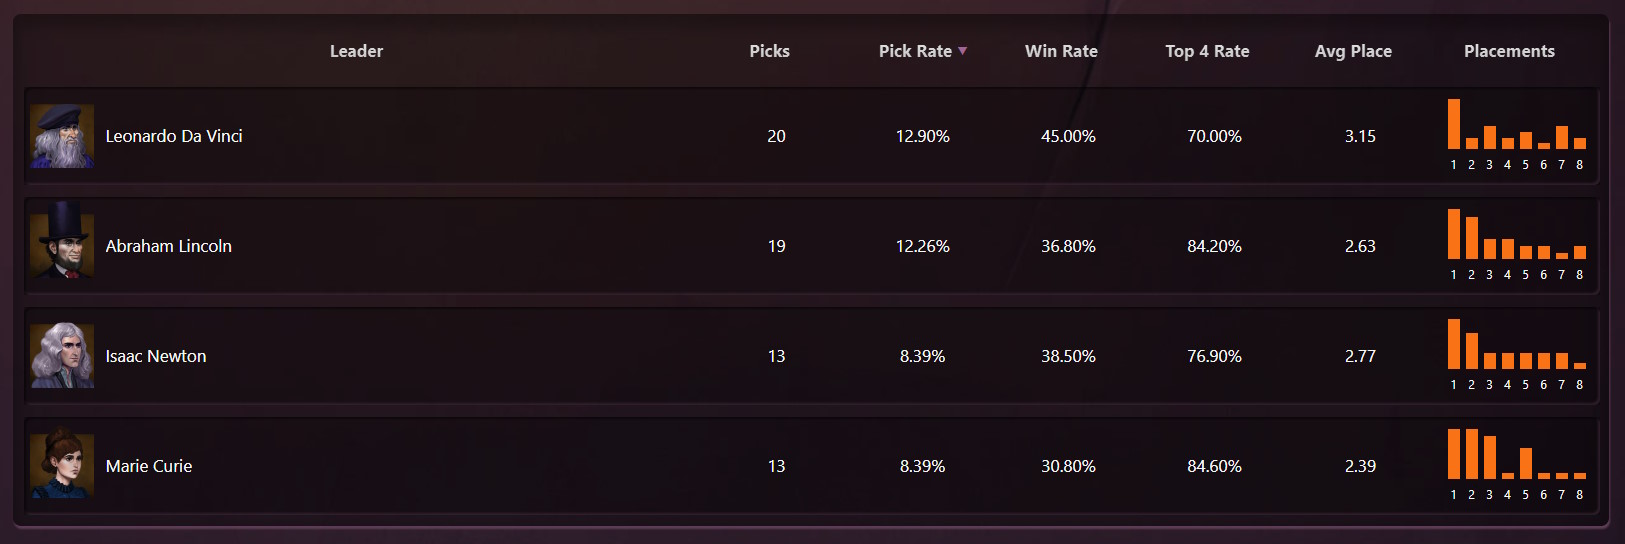
Task: Sort table by Win Rate column
Action: 1061,51
